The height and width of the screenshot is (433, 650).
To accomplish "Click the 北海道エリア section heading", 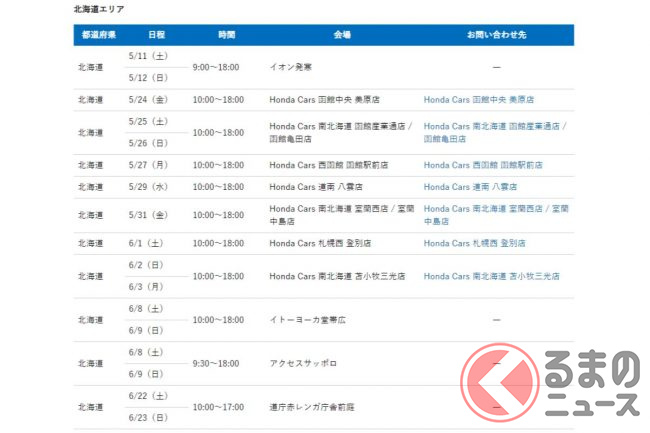I will coord(99,8).
